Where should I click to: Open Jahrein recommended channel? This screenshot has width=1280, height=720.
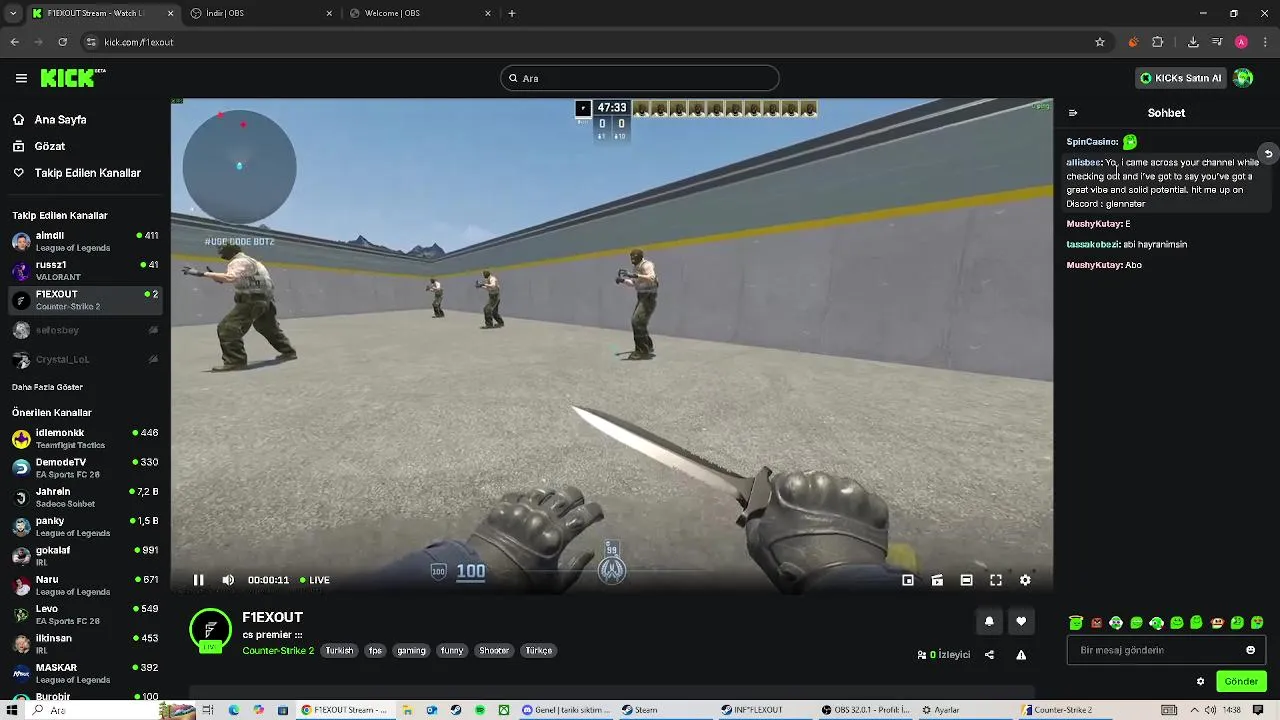click(85, 497)
